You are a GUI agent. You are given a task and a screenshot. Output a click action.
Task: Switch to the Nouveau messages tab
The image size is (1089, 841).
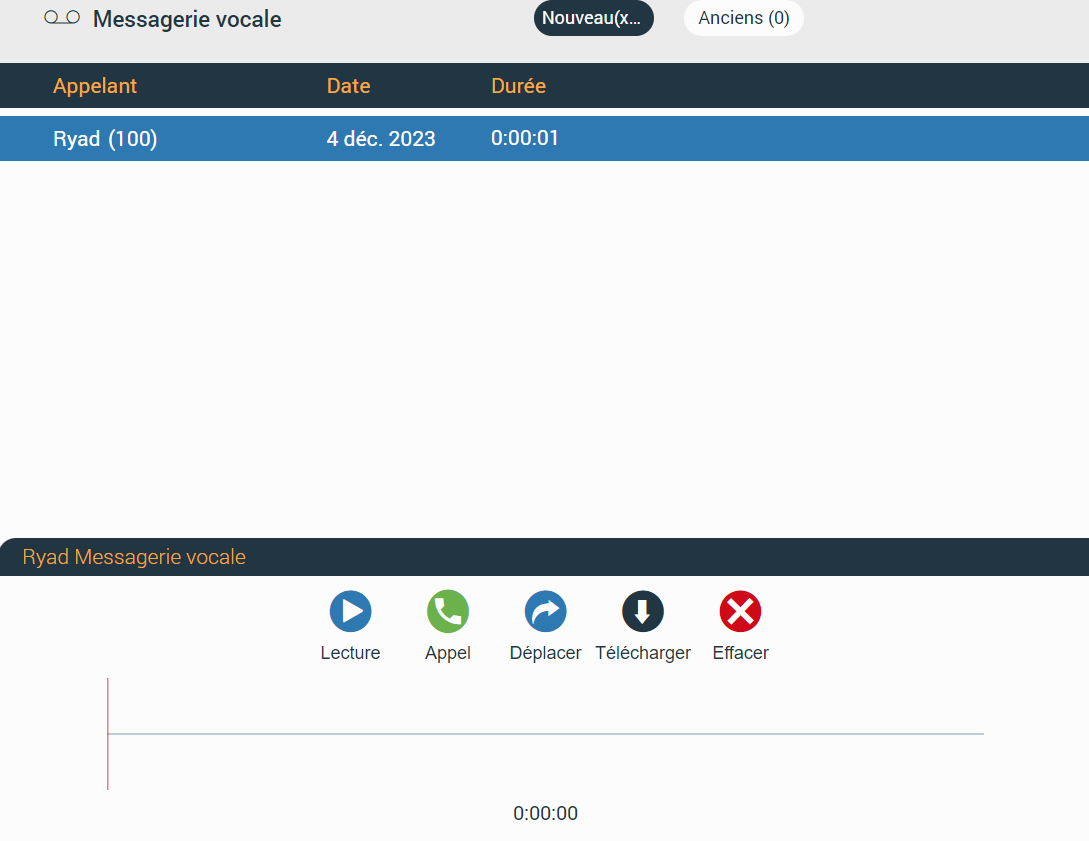coord(593,18)
